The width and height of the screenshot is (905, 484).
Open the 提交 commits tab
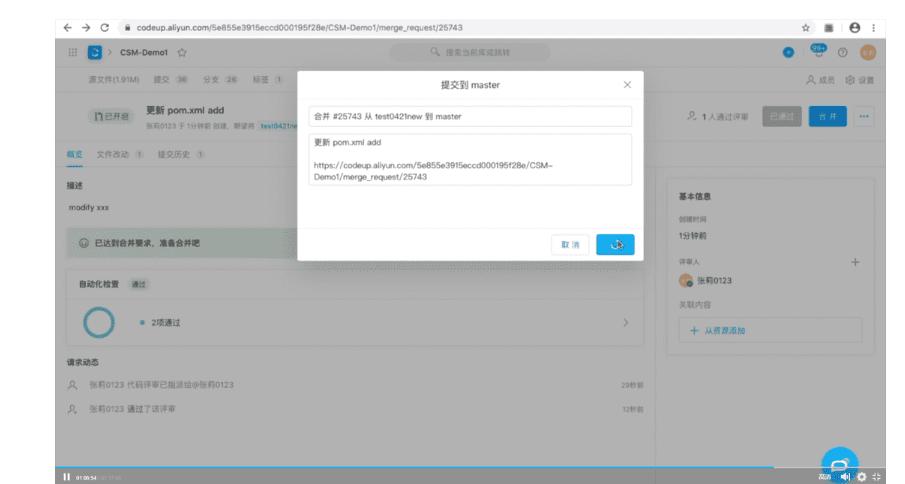tap(170, 80)
